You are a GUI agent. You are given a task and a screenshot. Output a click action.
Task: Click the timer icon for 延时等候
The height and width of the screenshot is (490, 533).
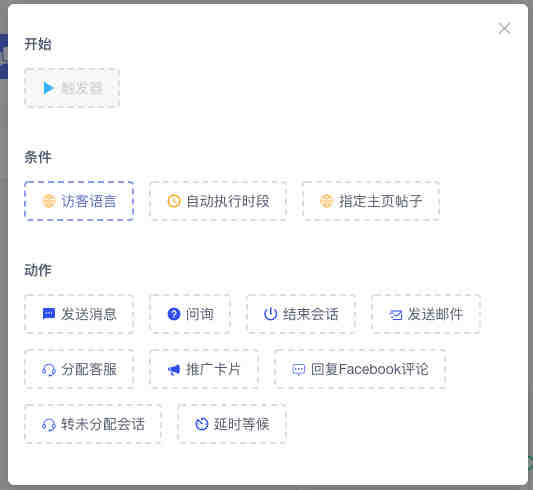pos(202,424)
